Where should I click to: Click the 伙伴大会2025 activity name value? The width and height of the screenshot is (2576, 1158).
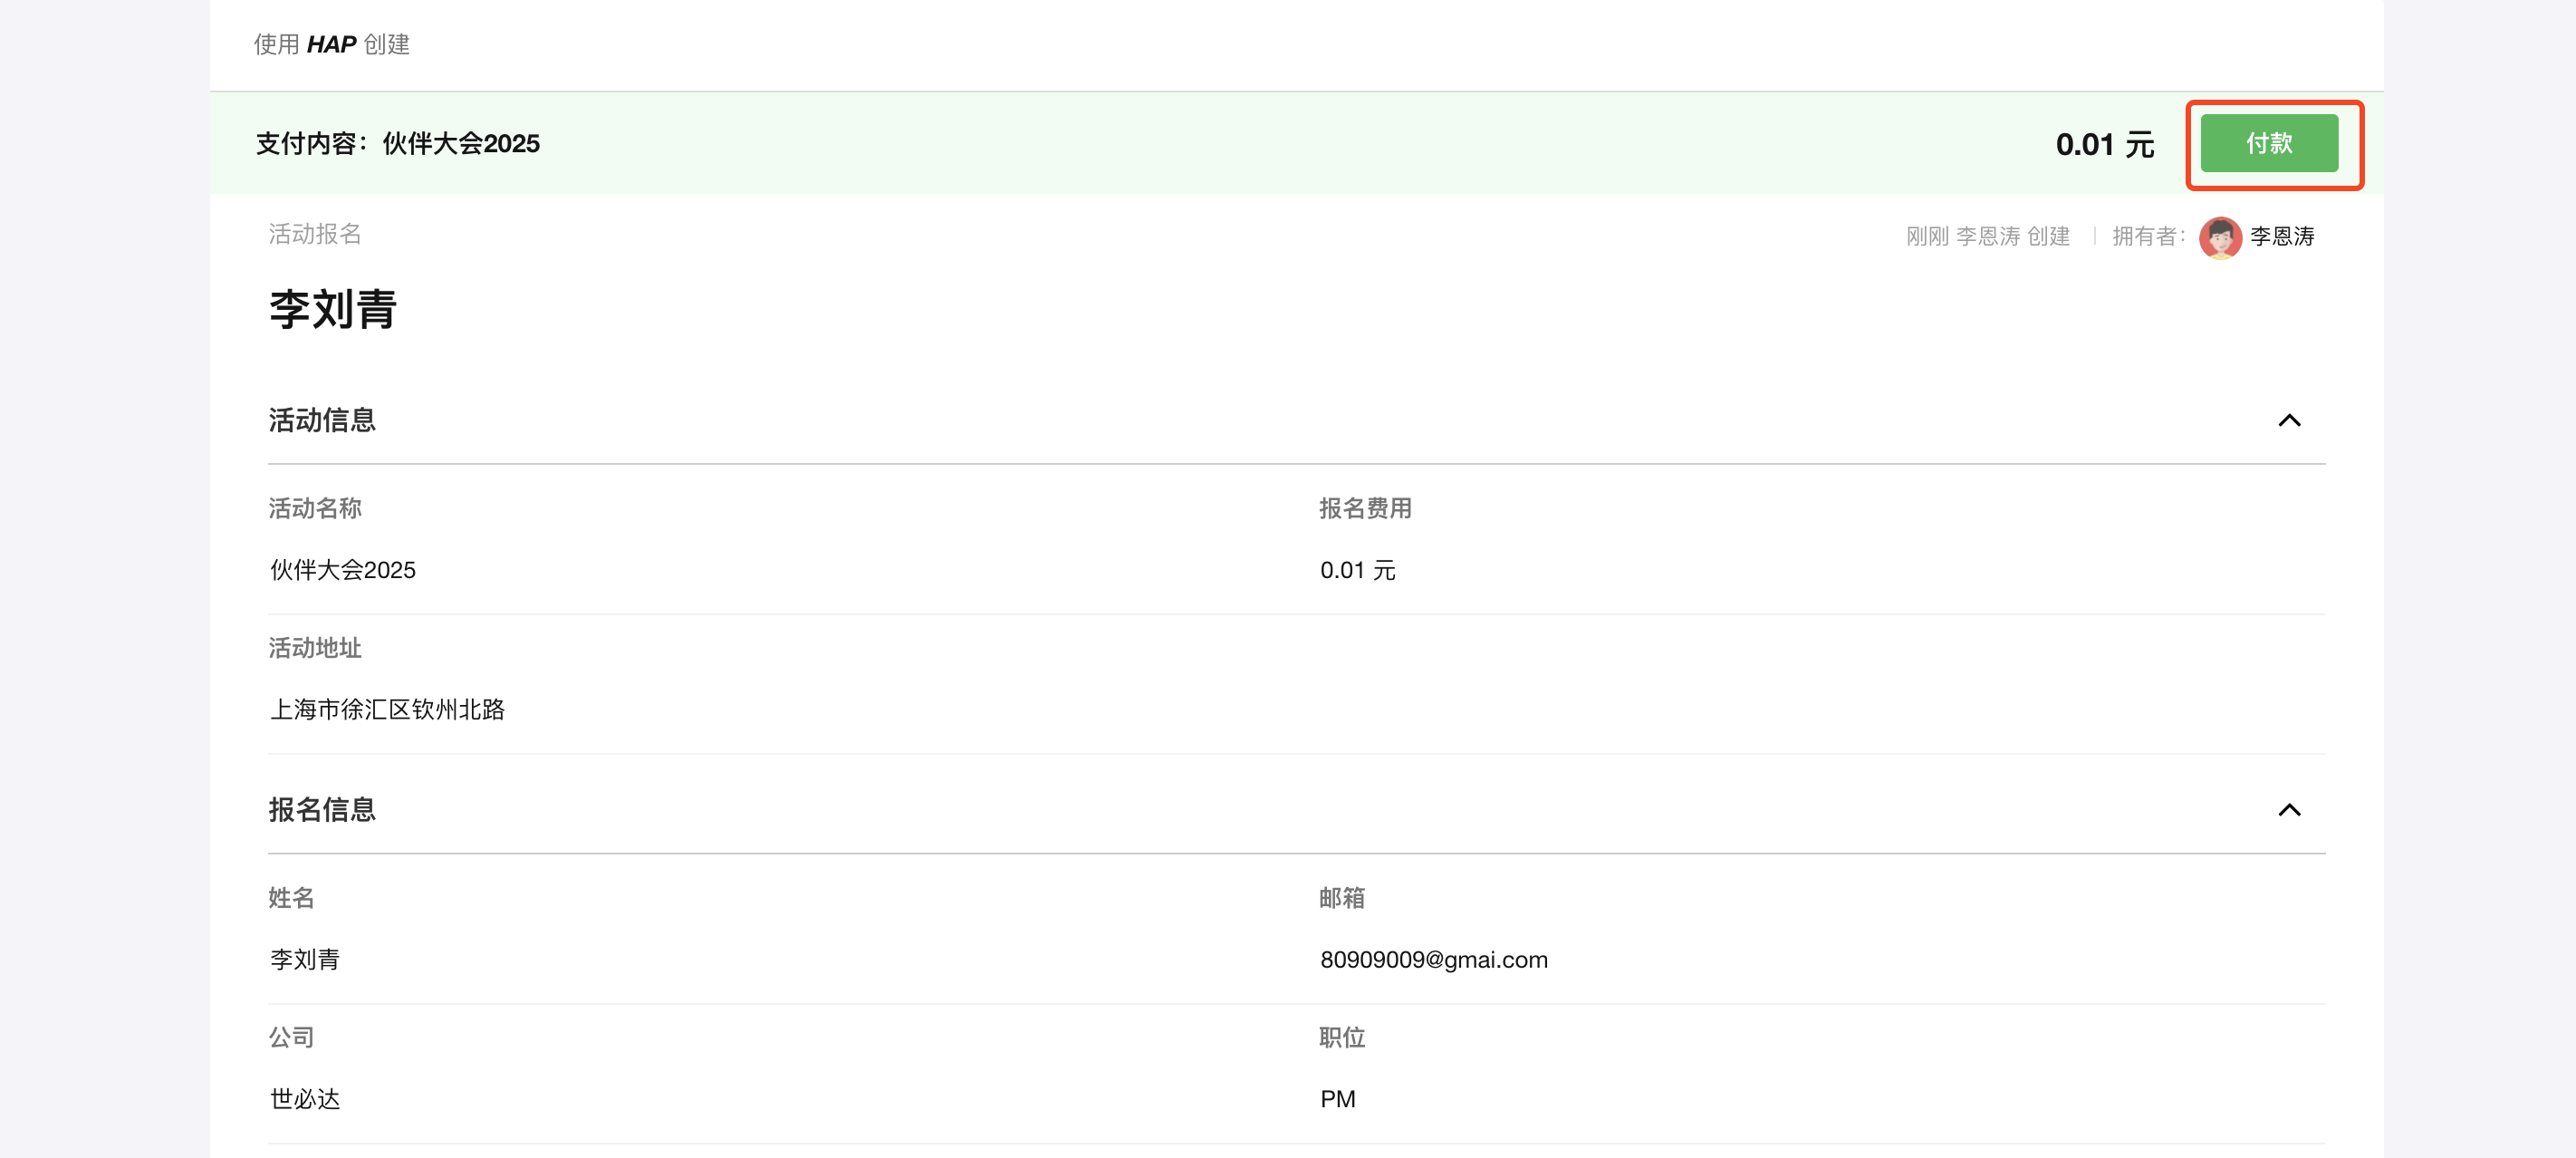pyautogui.click(x=343, y=570)
